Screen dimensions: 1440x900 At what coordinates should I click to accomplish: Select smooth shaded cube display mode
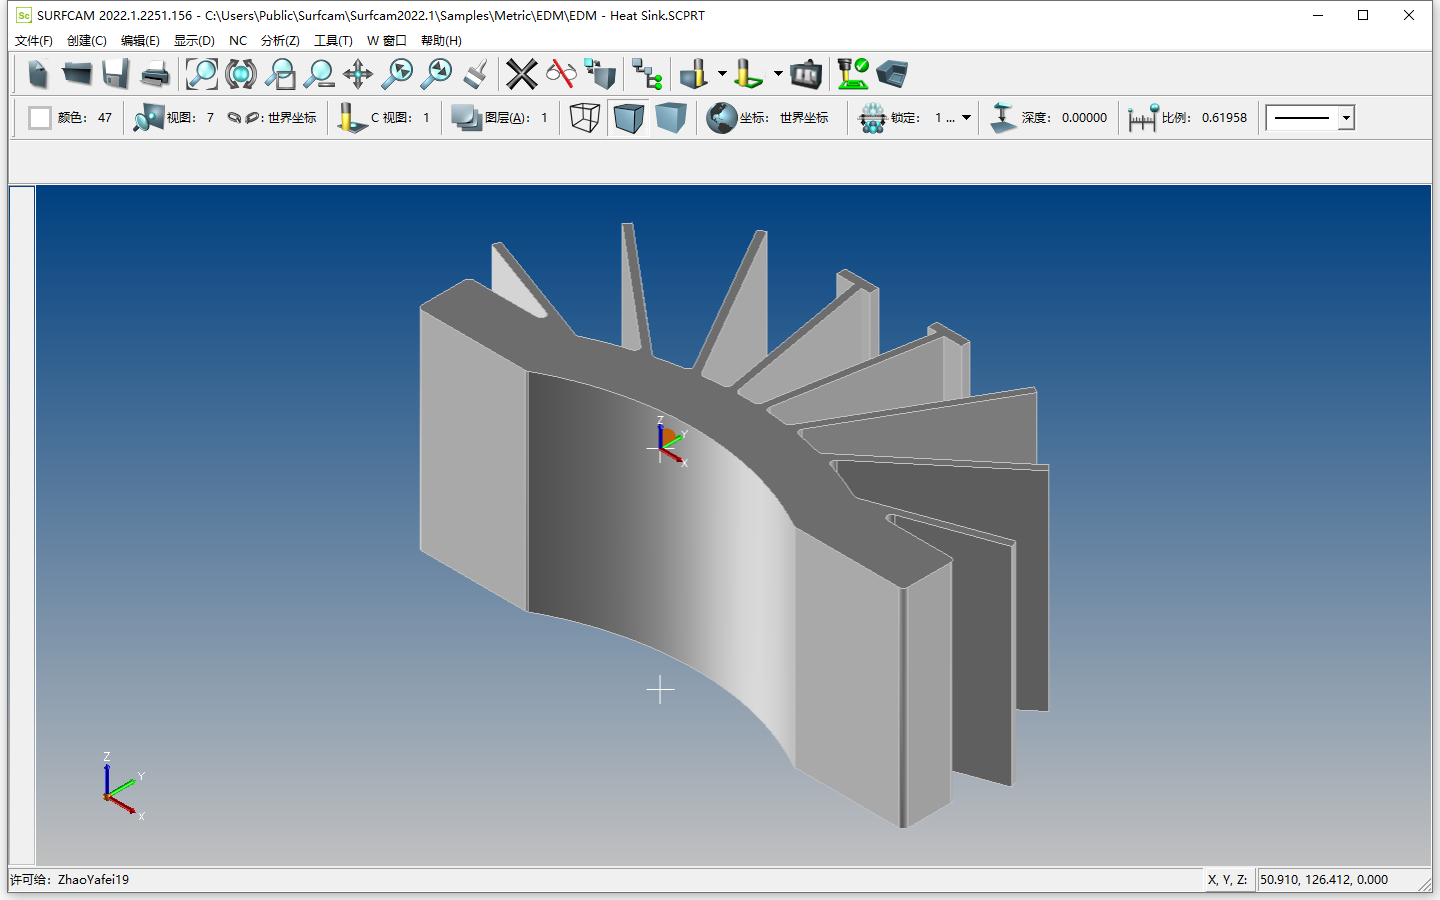point(671,118)
